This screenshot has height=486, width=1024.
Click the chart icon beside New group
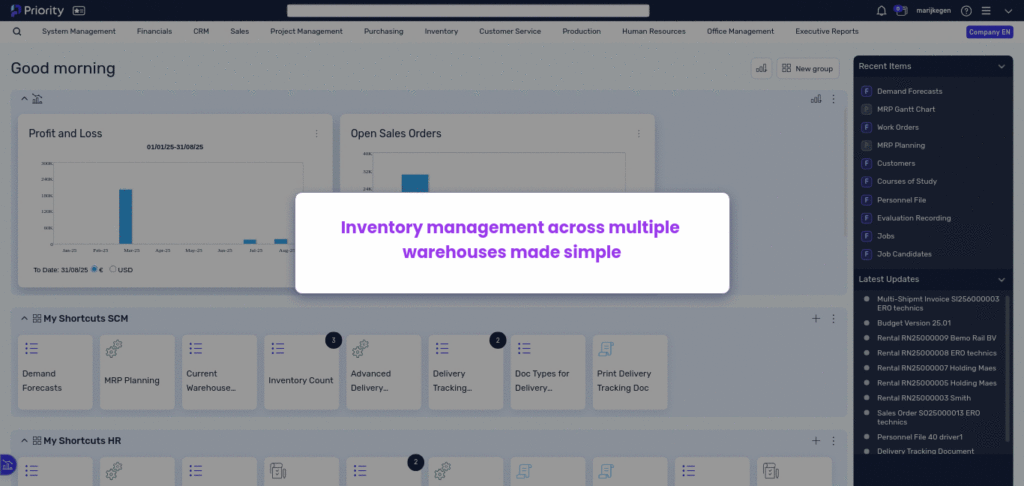click(x=761, y=69)
